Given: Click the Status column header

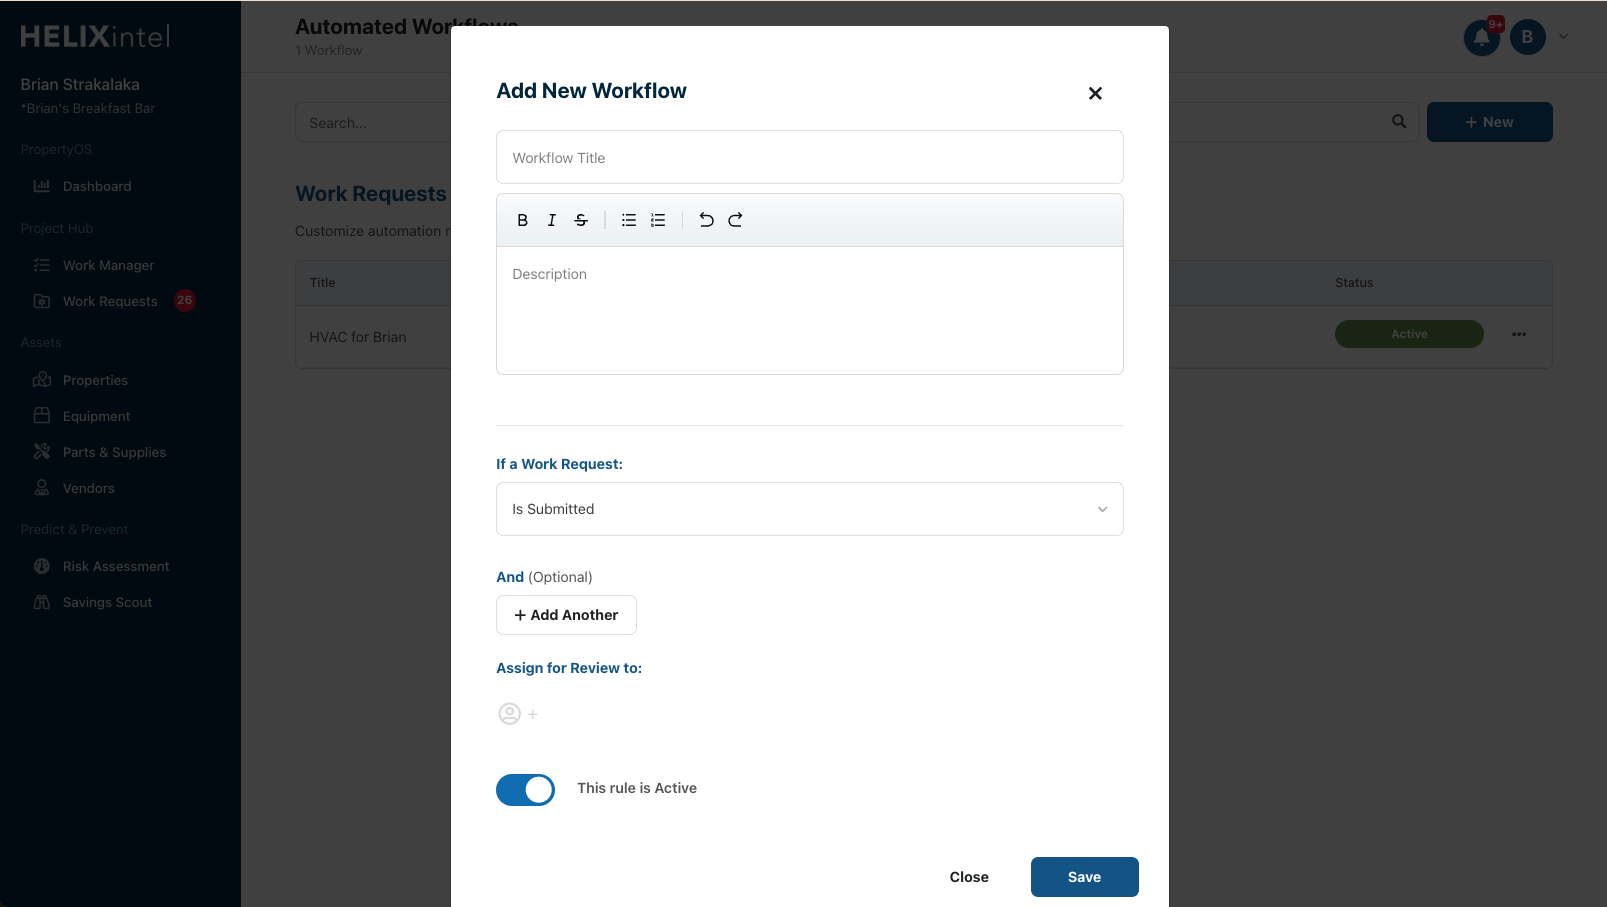Looking at the screenshot, I should click(x=1354, y=283).
